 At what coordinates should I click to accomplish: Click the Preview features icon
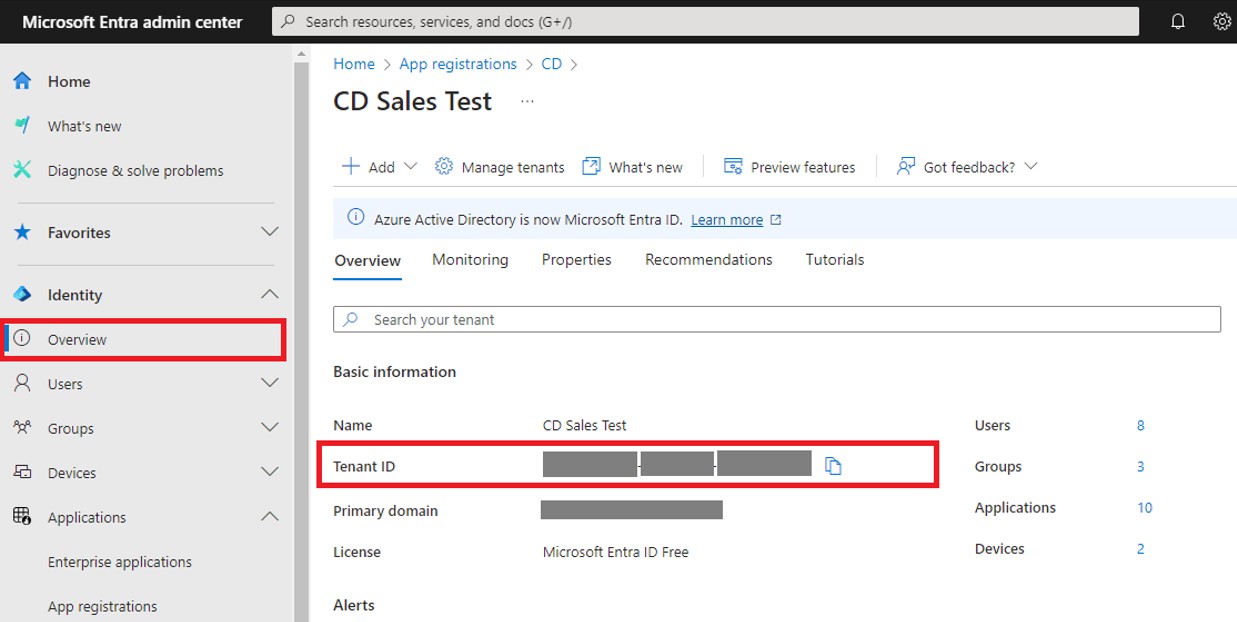point(733,166)
